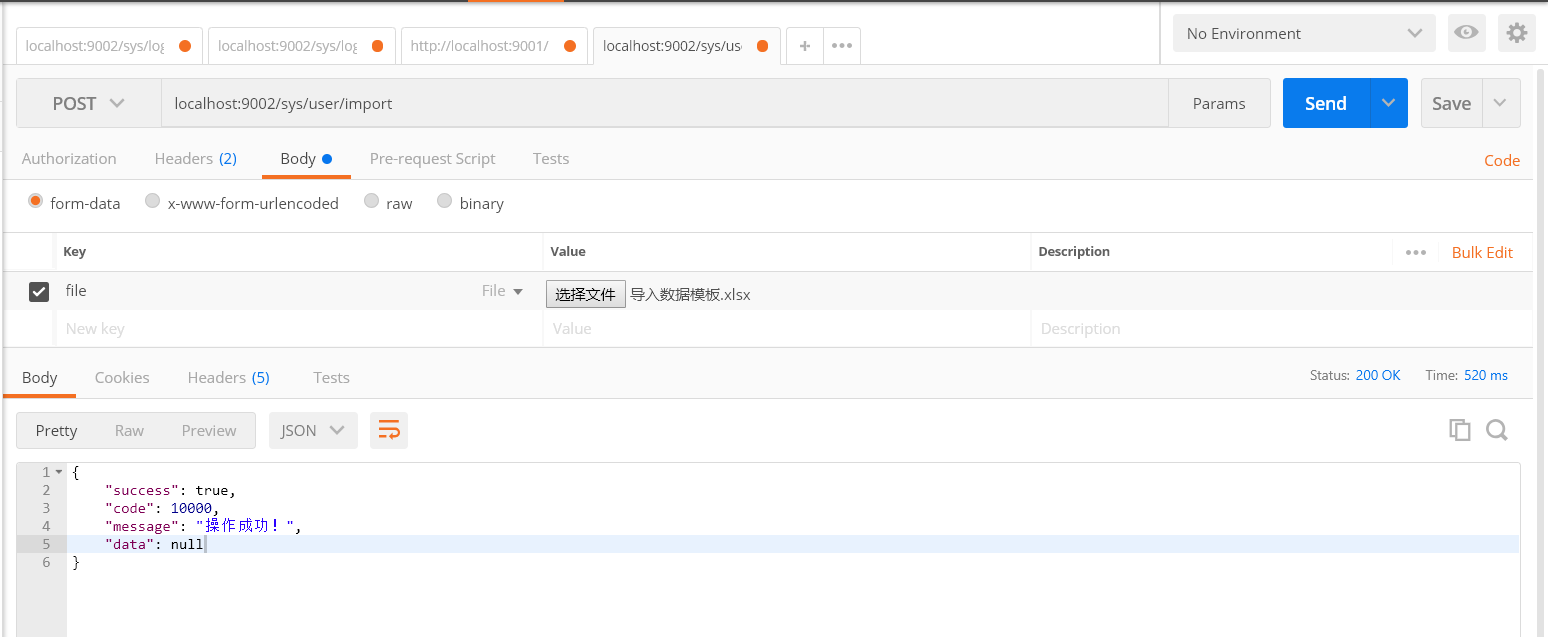Select Pretty response view
The height and width of the screenshot is (637, 1548).
[x=56, y=430]
